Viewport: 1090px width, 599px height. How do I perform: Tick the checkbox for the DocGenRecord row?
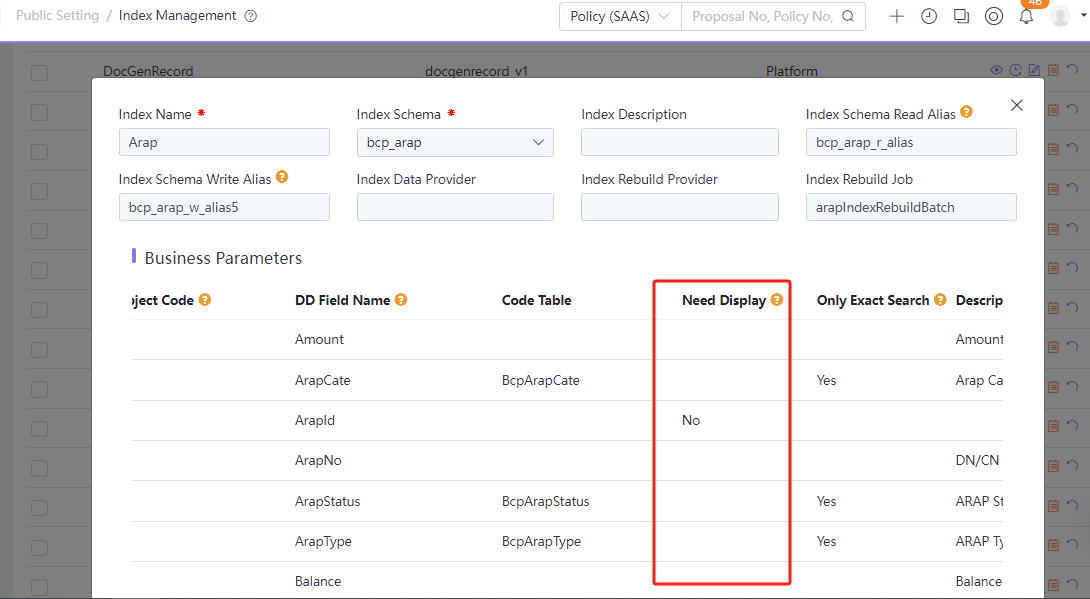click(40, 73)
